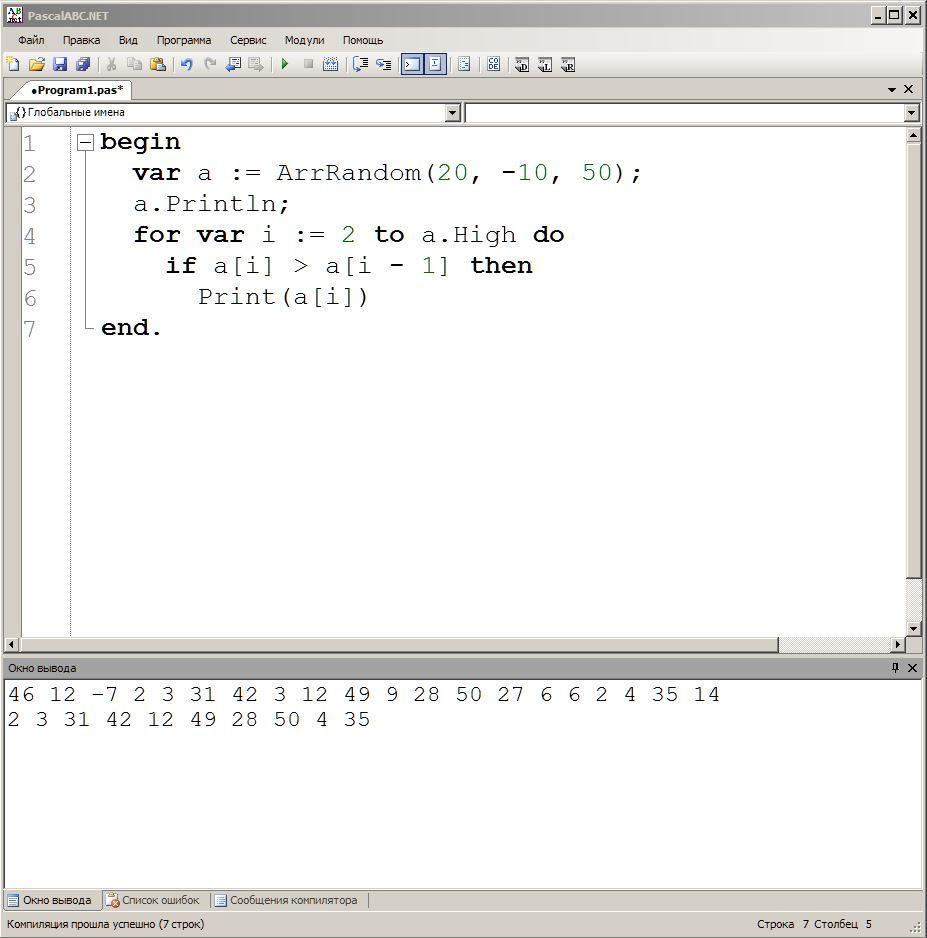Image resolution: width=927 pixels, height=938 pixels.
Task: Toggle the output window toolbar button
Action: tap(412, 64)
